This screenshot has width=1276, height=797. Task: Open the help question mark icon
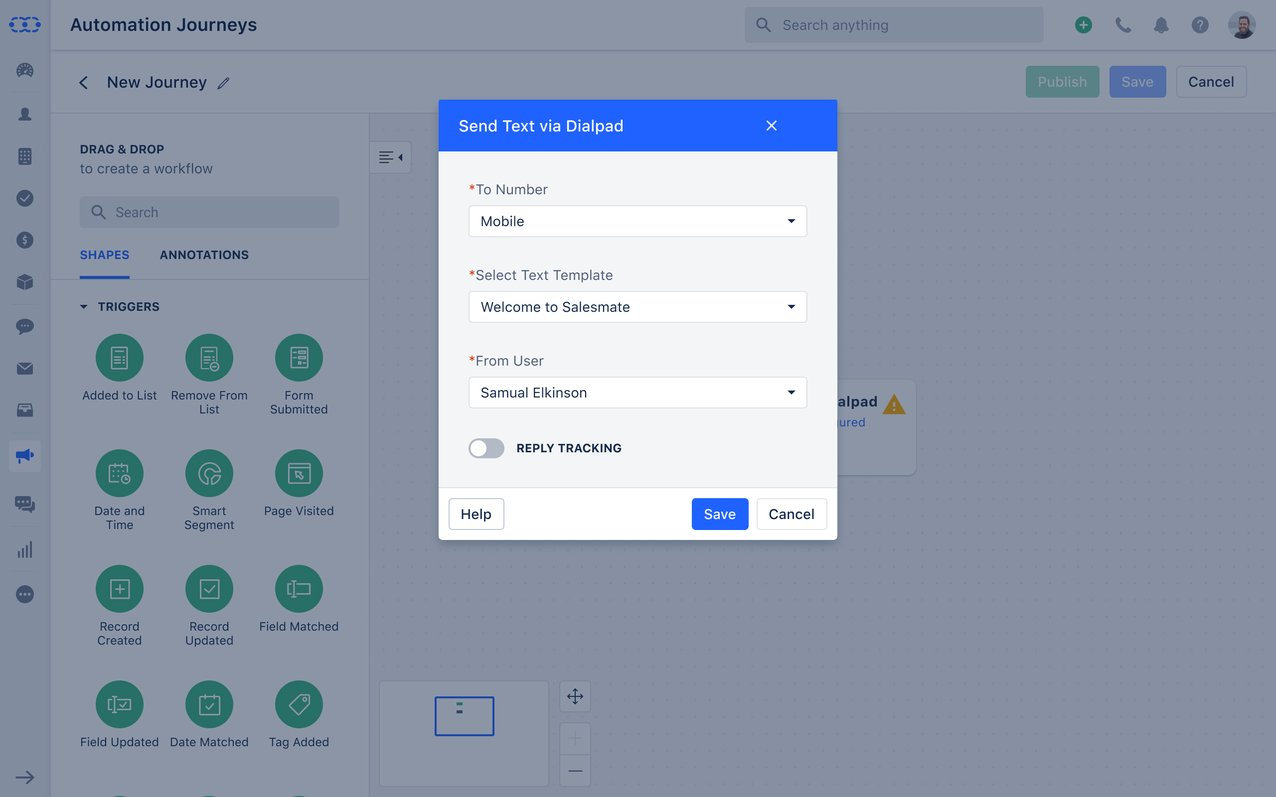coord(1200,25)
